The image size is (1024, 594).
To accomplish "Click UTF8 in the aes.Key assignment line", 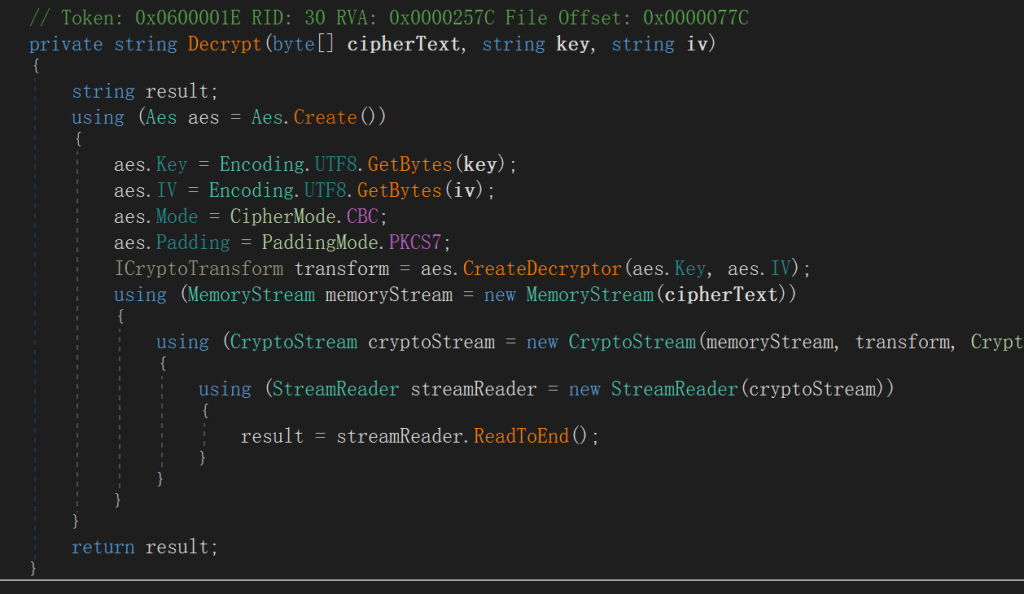I will (x=336, y=164).
